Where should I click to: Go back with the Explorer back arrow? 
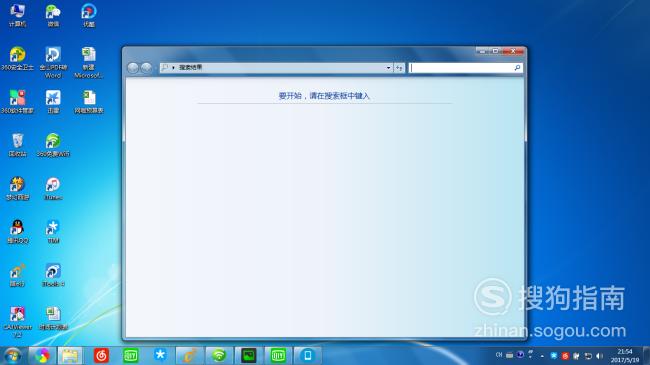[x=133, y=68]
